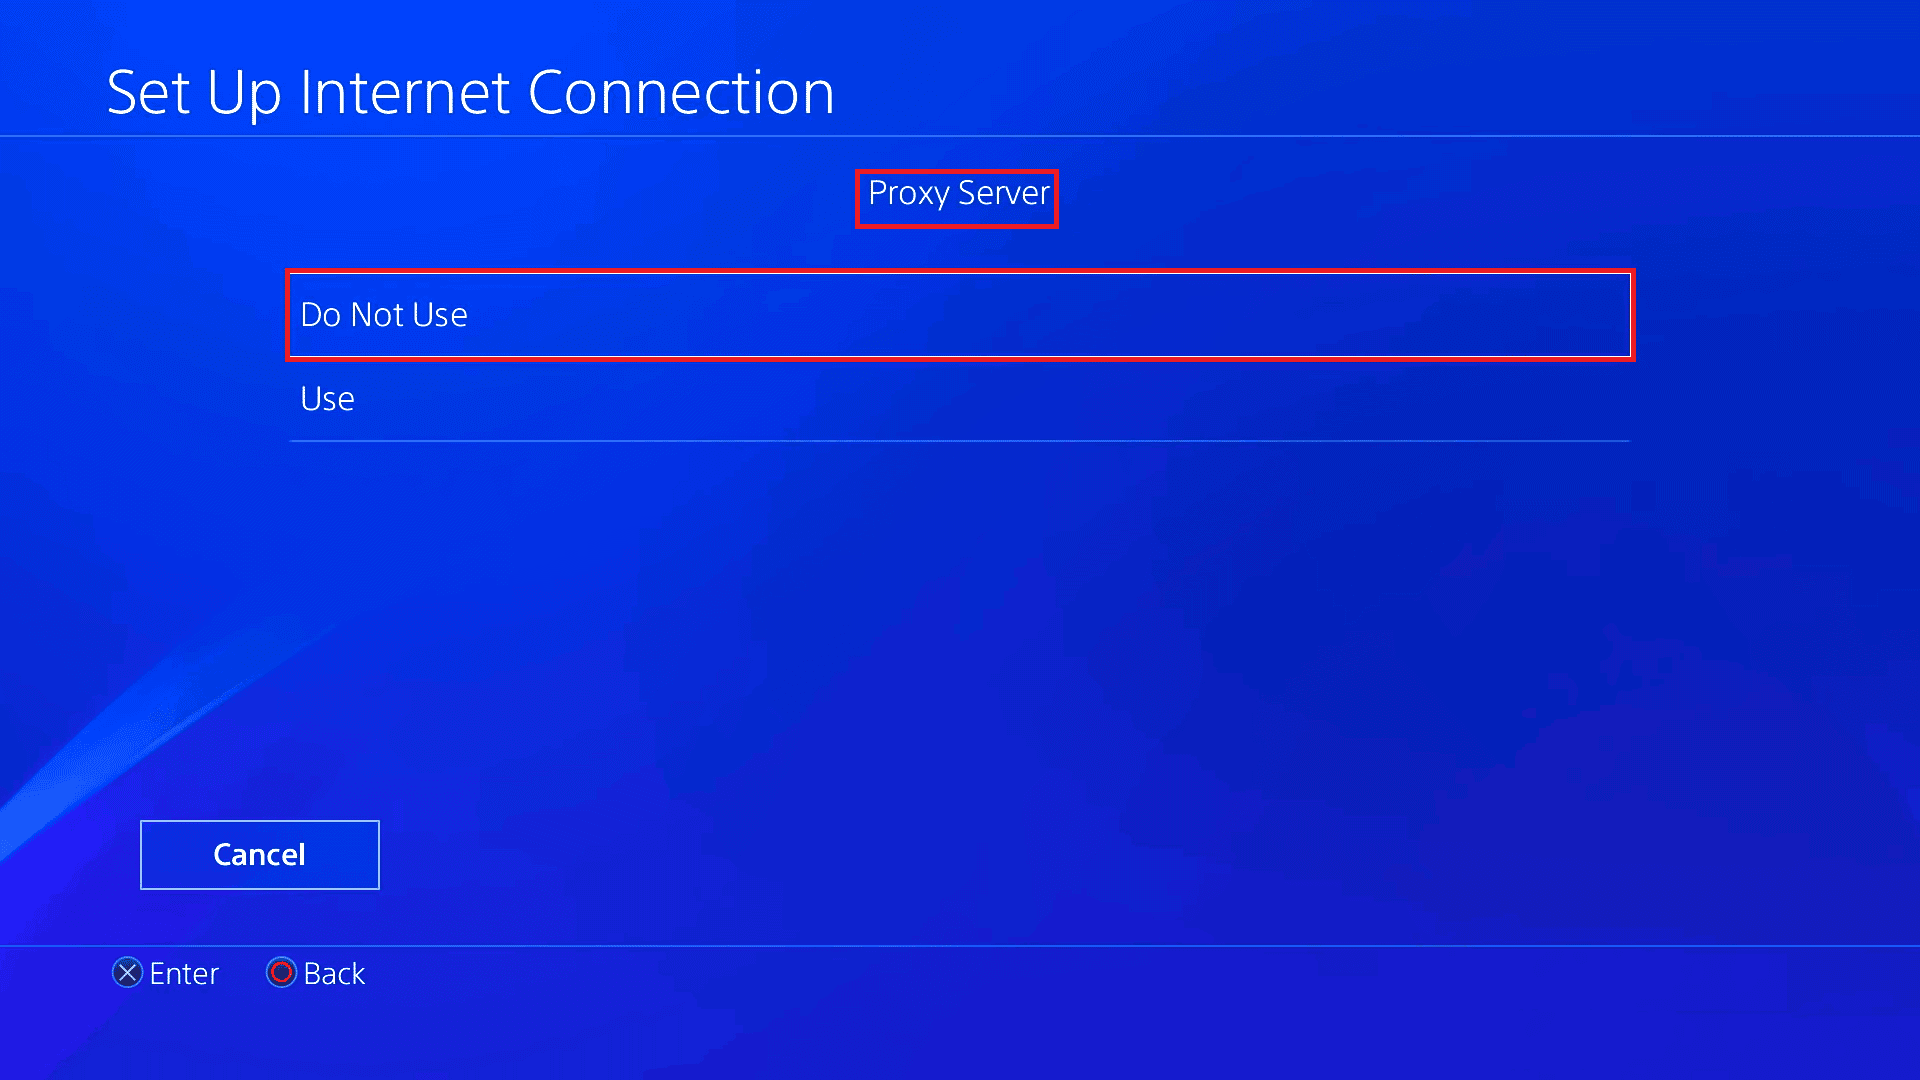The height and width of the screenshot is (1080, 1920).
Task: Click the X button icon to enter
Action: tap(127, 973)
